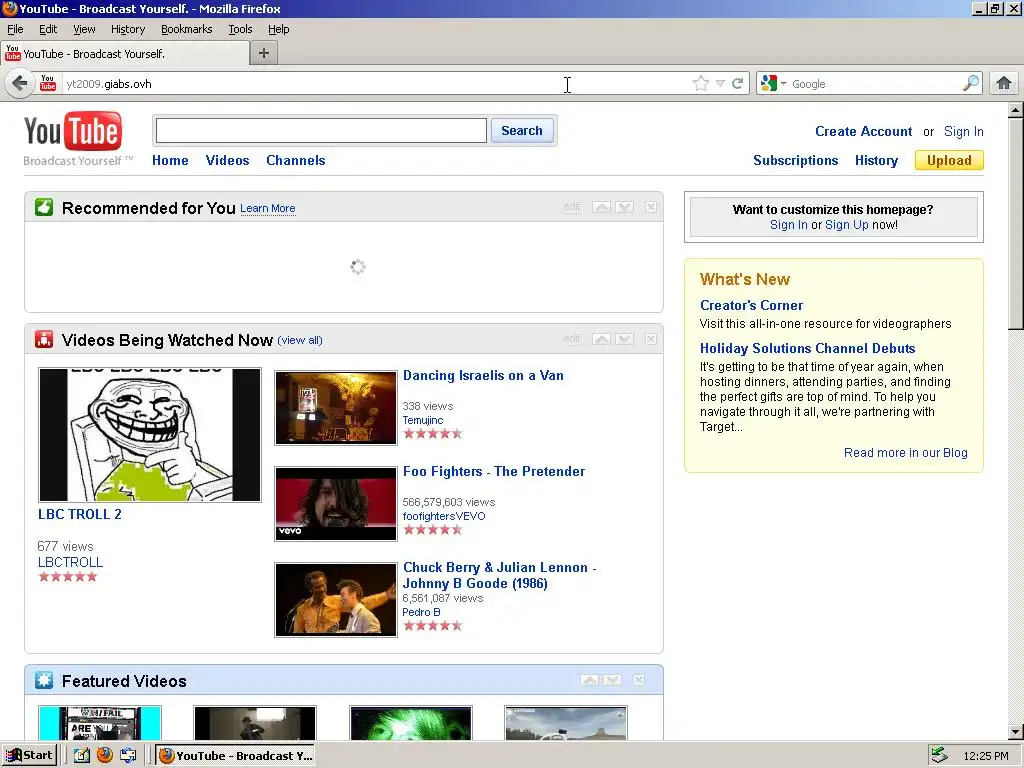1024x768 pixels.
Task: Click the show desktop quick launch icon
Action: tap(128, 755)
